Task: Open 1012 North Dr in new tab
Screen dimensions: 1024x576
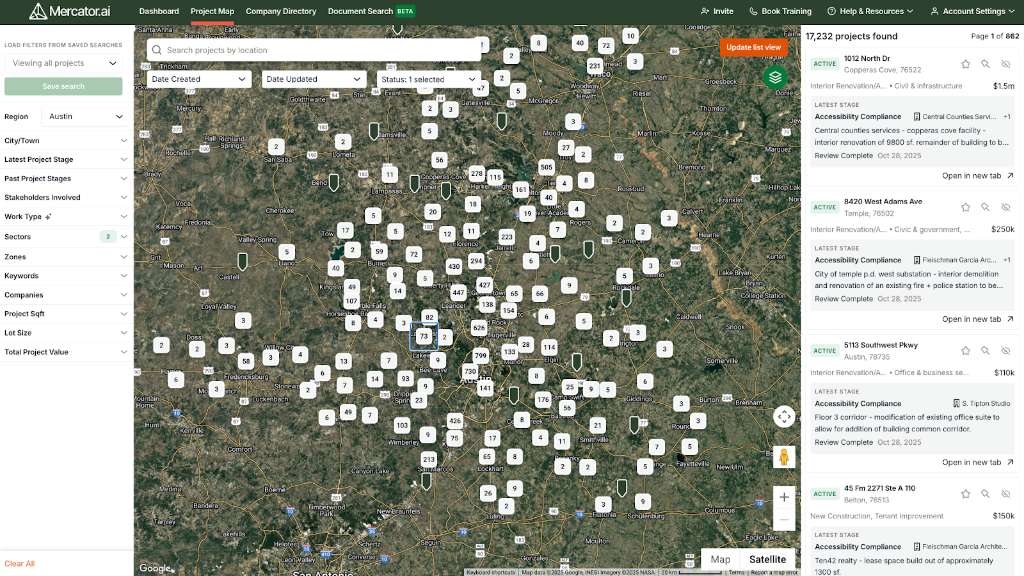Action: pyautogui.click(x=978, y=176)
